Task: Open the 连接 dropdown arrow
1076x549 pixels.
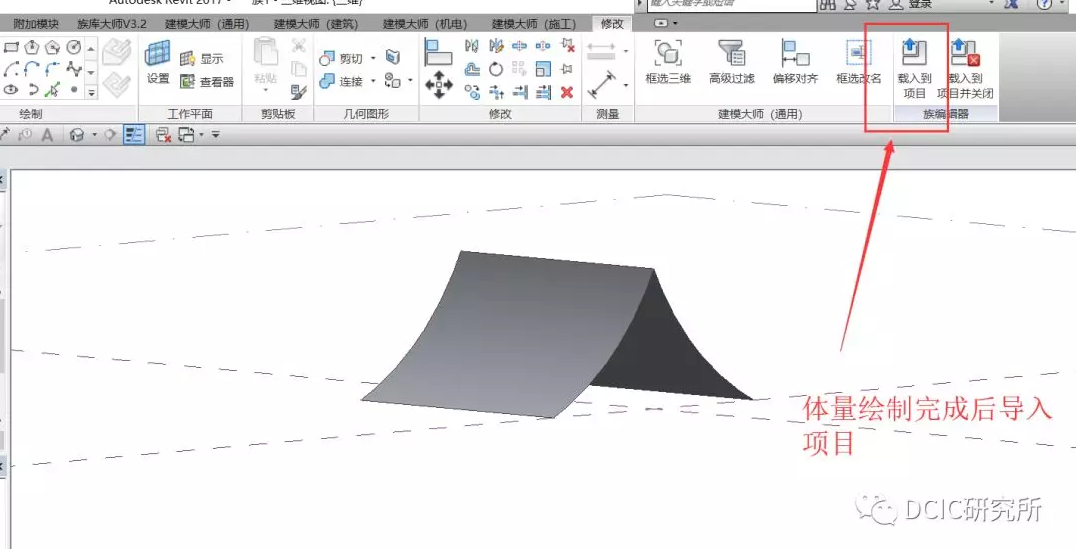Action: pos(373,82)
